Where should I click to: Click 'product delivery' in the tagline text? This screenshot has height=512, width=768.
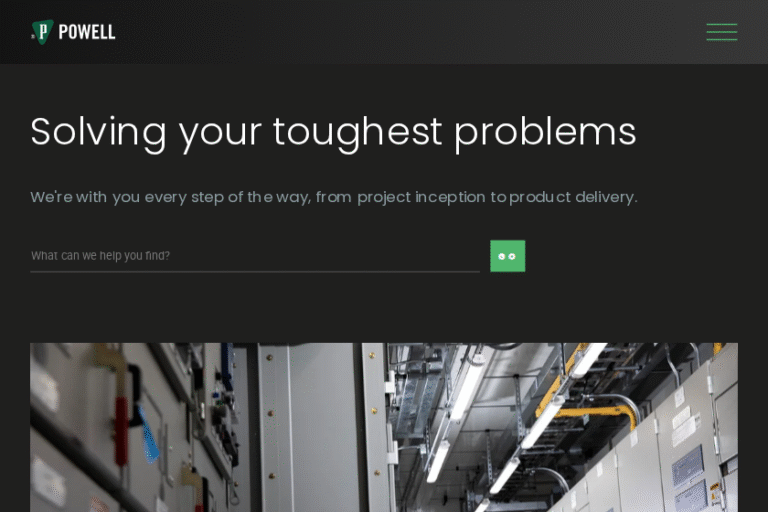(x=573, y=197)
